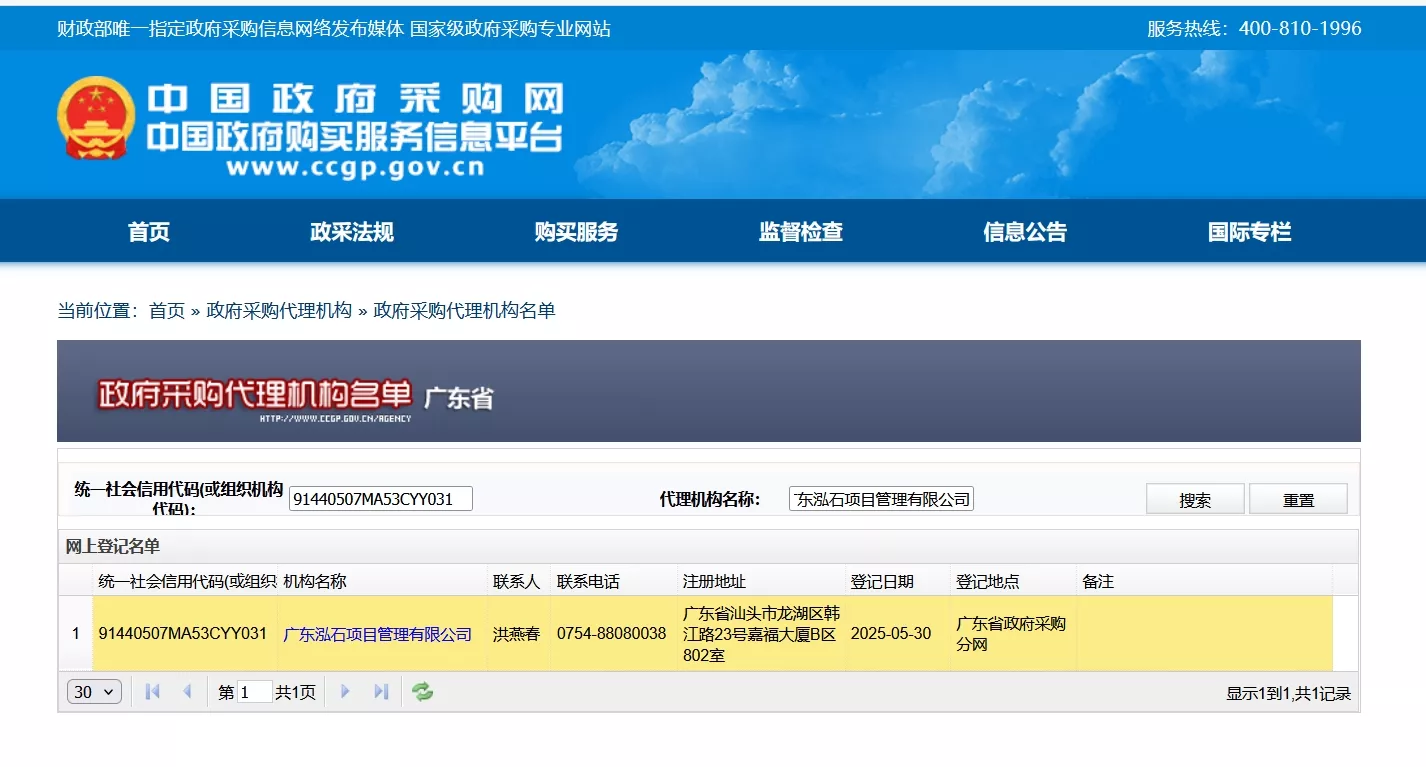The image size is (1426, 767).
Task: Click column header 机构名称
Action: click(383, 581)
